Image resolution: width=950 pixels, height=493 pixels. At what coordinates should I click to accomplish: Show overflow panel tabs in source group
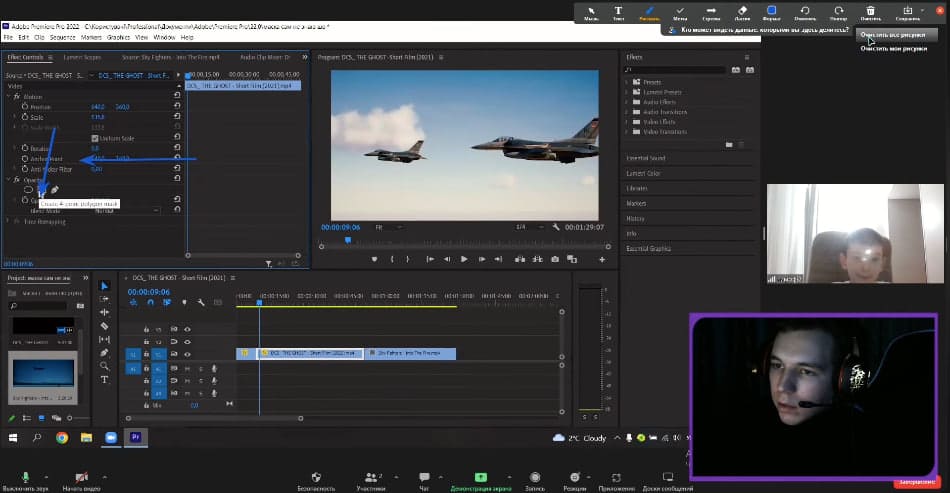[304, 58]
